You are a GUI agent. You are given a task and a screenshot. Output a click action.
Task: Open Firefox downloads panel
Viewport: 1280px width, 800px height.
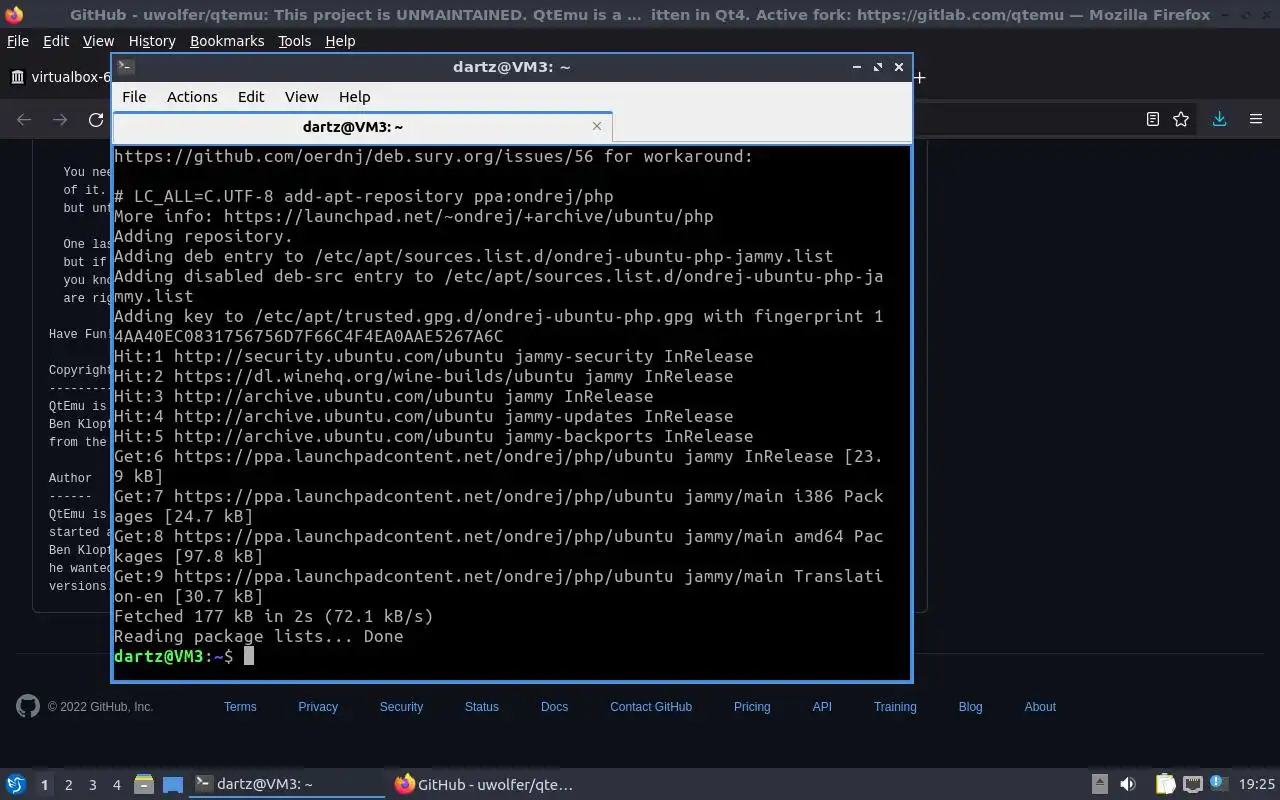(1219, 119)
